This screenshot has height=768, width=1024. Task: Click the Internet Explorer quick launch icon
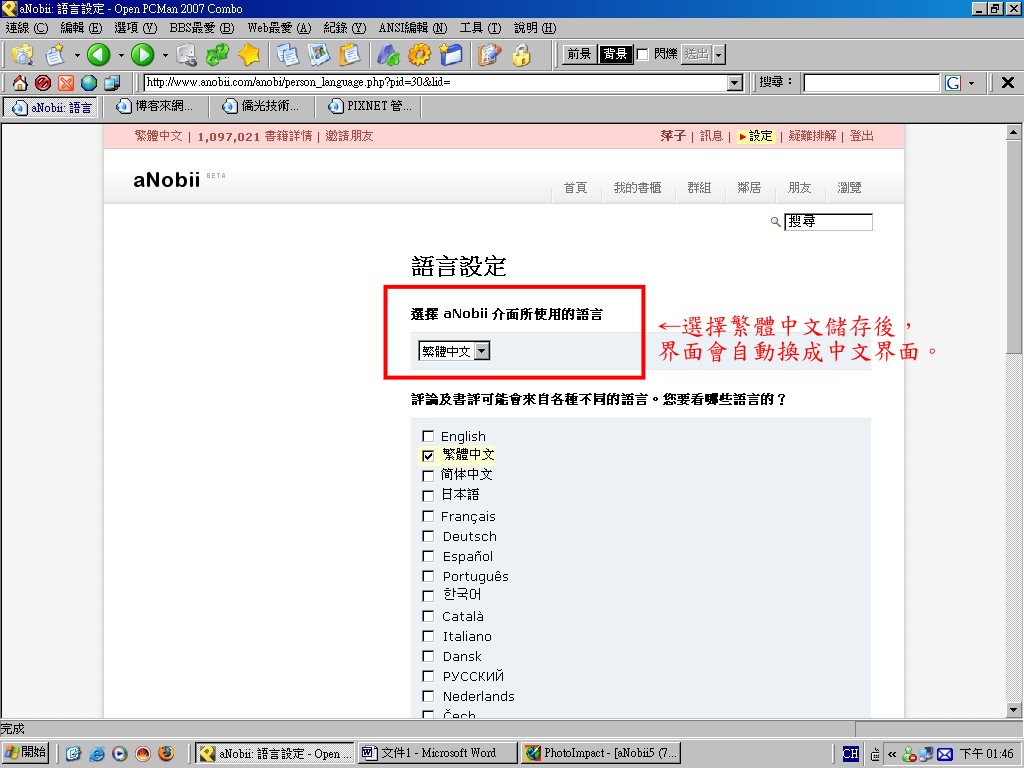[x=97, y=753]
